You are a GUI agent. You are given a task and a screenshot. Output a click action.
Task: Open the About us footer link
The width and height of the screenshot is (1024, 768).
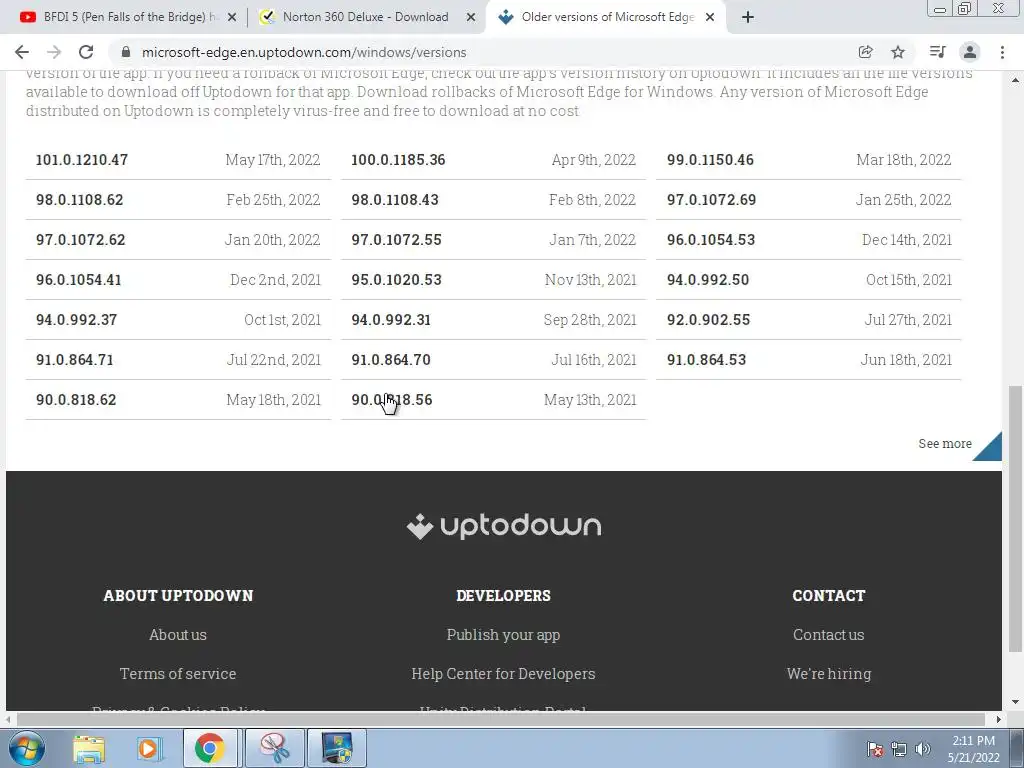point(178,634)
